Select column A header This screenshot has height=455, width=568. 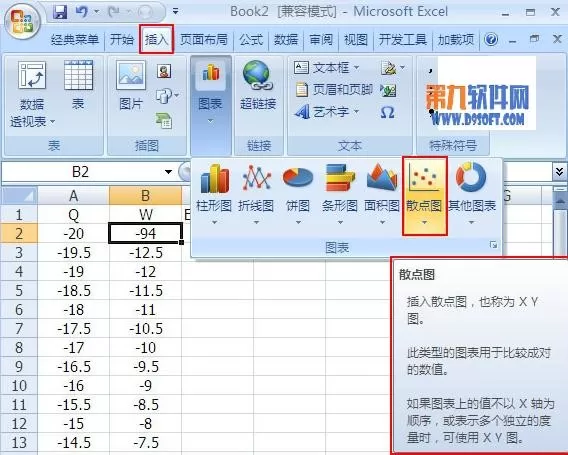pyautogui.click(x=73, y=196)
